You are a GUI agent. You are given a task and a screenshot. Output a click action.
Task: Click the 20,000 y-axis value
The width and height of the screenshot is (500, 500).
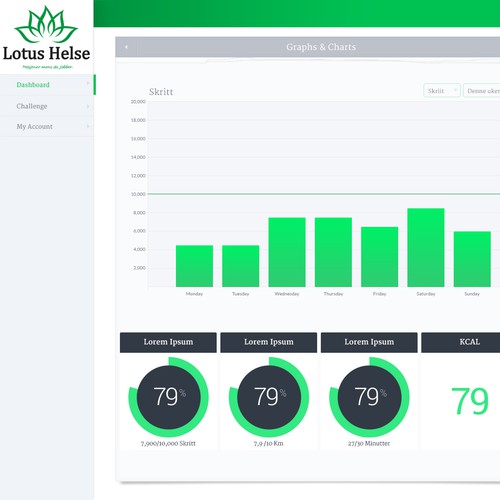[138, 101]
